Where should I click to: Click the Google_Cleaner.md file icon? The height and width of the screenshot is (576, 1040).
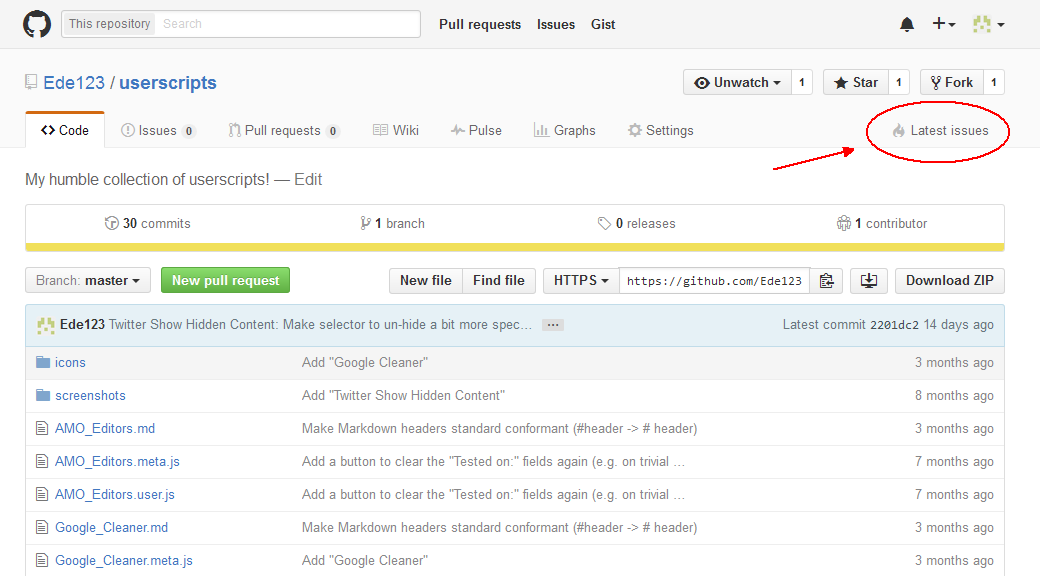point(42,528)
